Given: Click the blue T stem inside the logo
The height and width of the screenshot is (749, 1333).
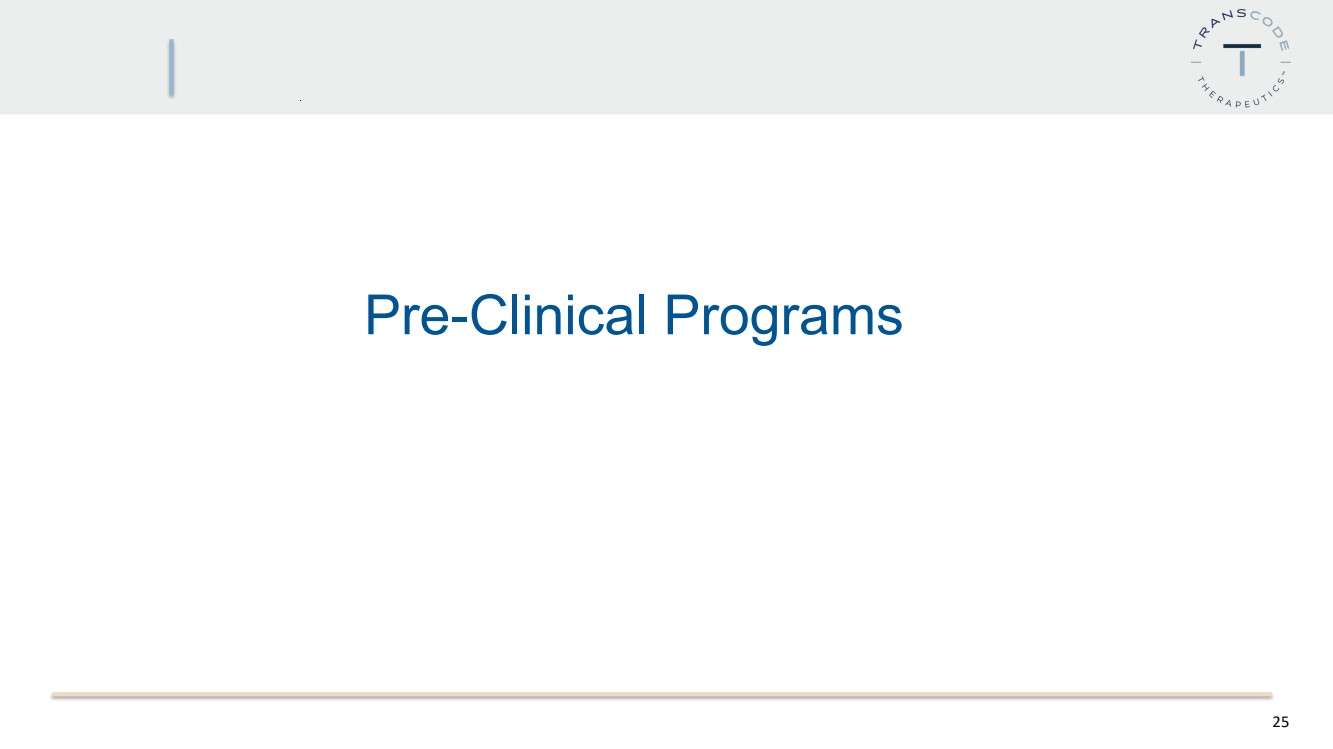Looking at the screenshot, I should 1242,62.
